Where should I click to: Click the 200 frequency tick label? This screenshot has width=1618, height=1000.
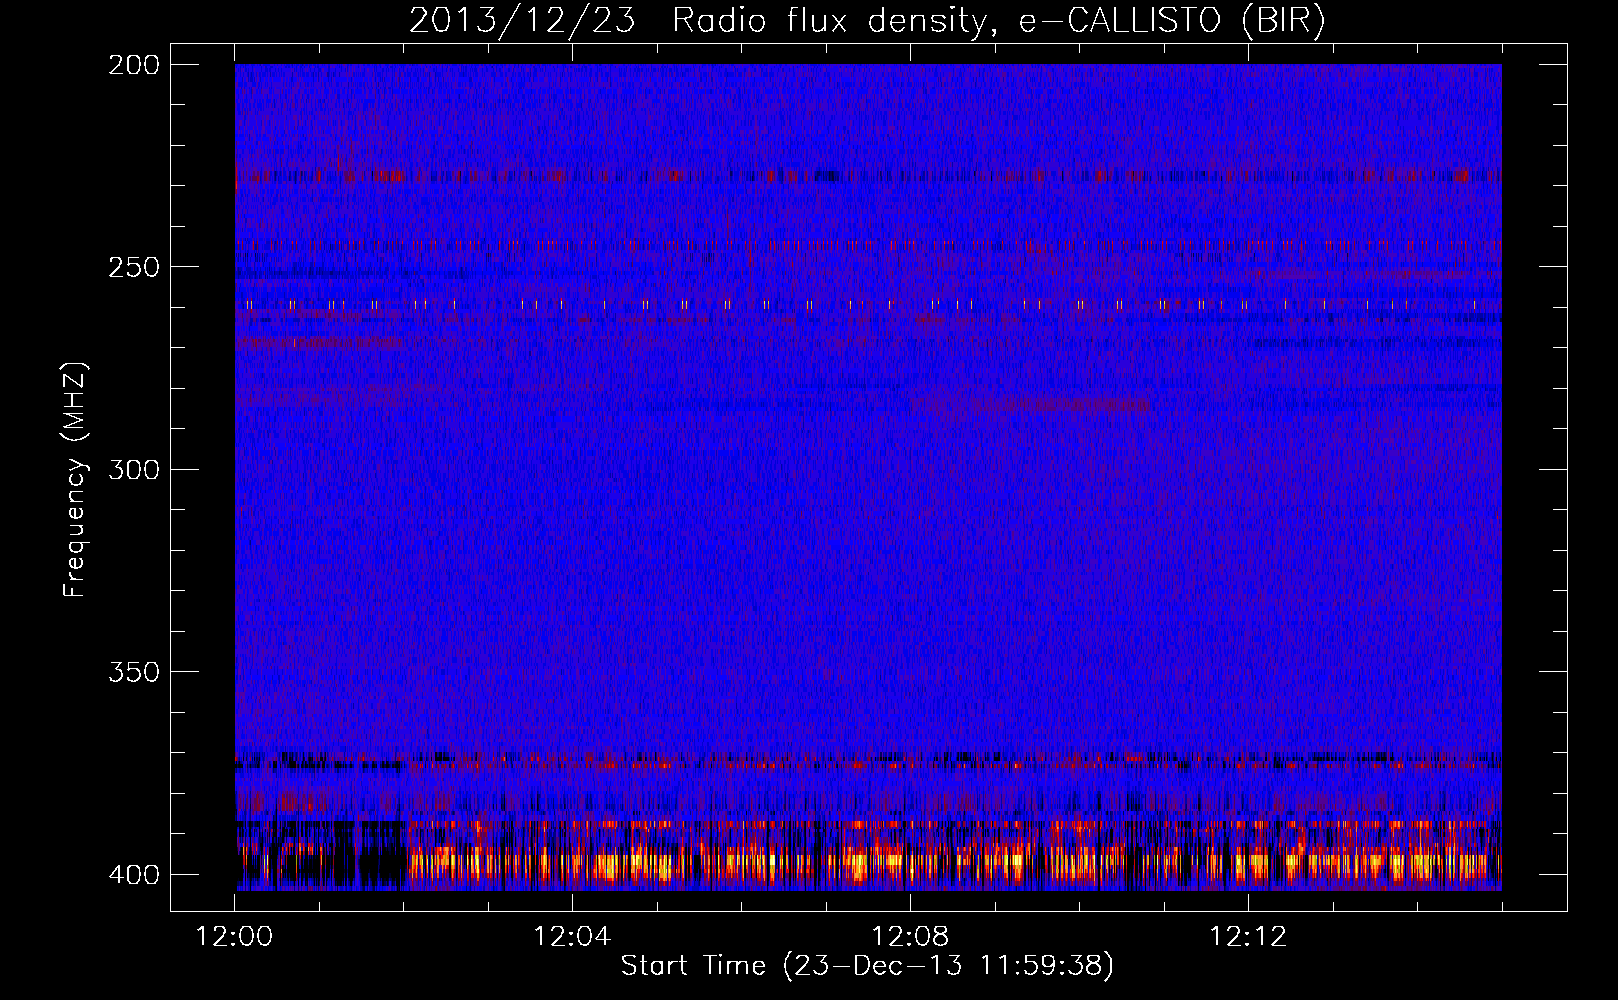pyautogui.click(x=134, y=65)
